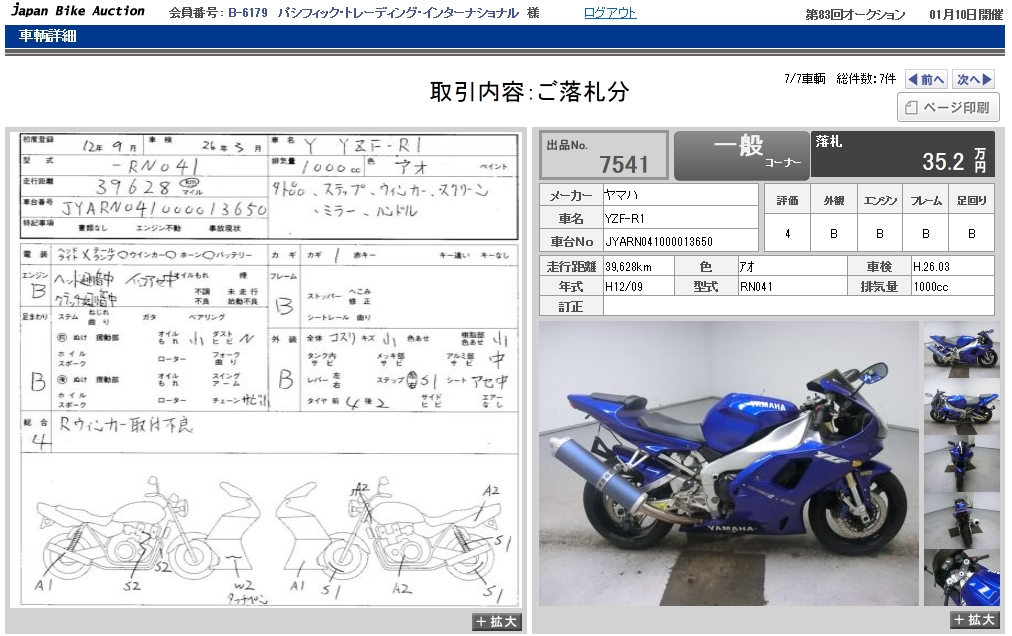Click the empty 訂正 correction field
The height and width of the screenshot is (636, 1012).
798,306
